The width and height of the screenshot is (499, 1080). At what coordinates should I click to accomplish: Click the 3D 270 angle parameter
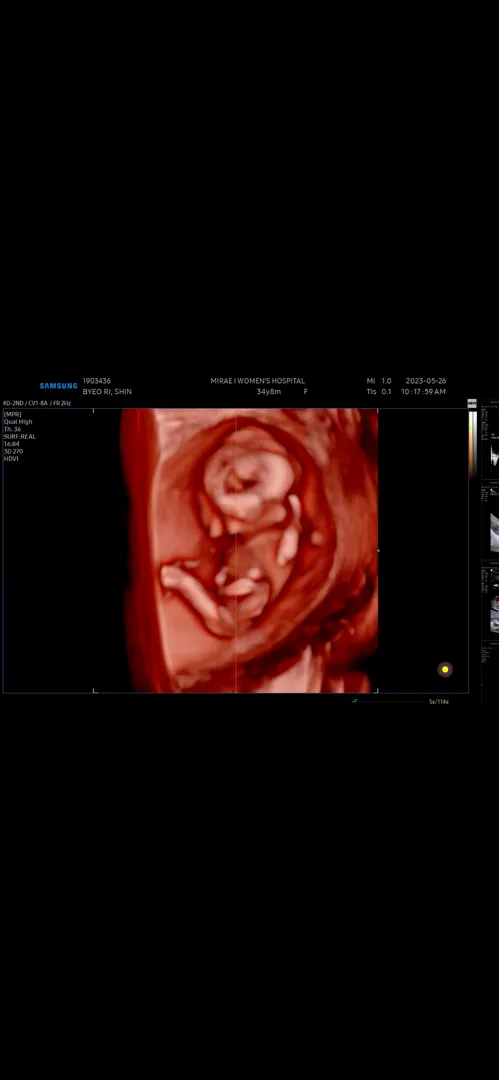coord(13,451)
